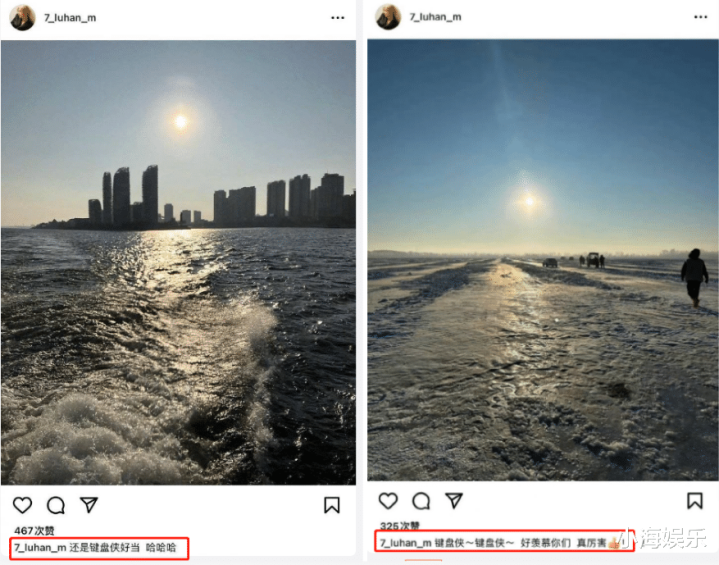This screenshot has height=565, width=719.
Task: Open comments on the right frozen lake post
Action: 421,501
